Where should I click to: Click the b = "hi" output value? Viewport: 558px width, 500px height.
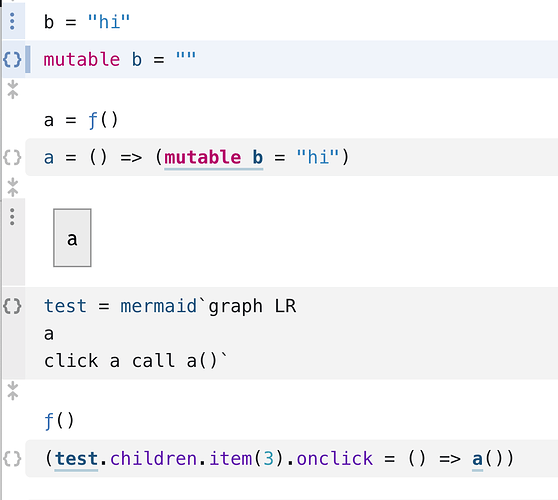[87, 22]
